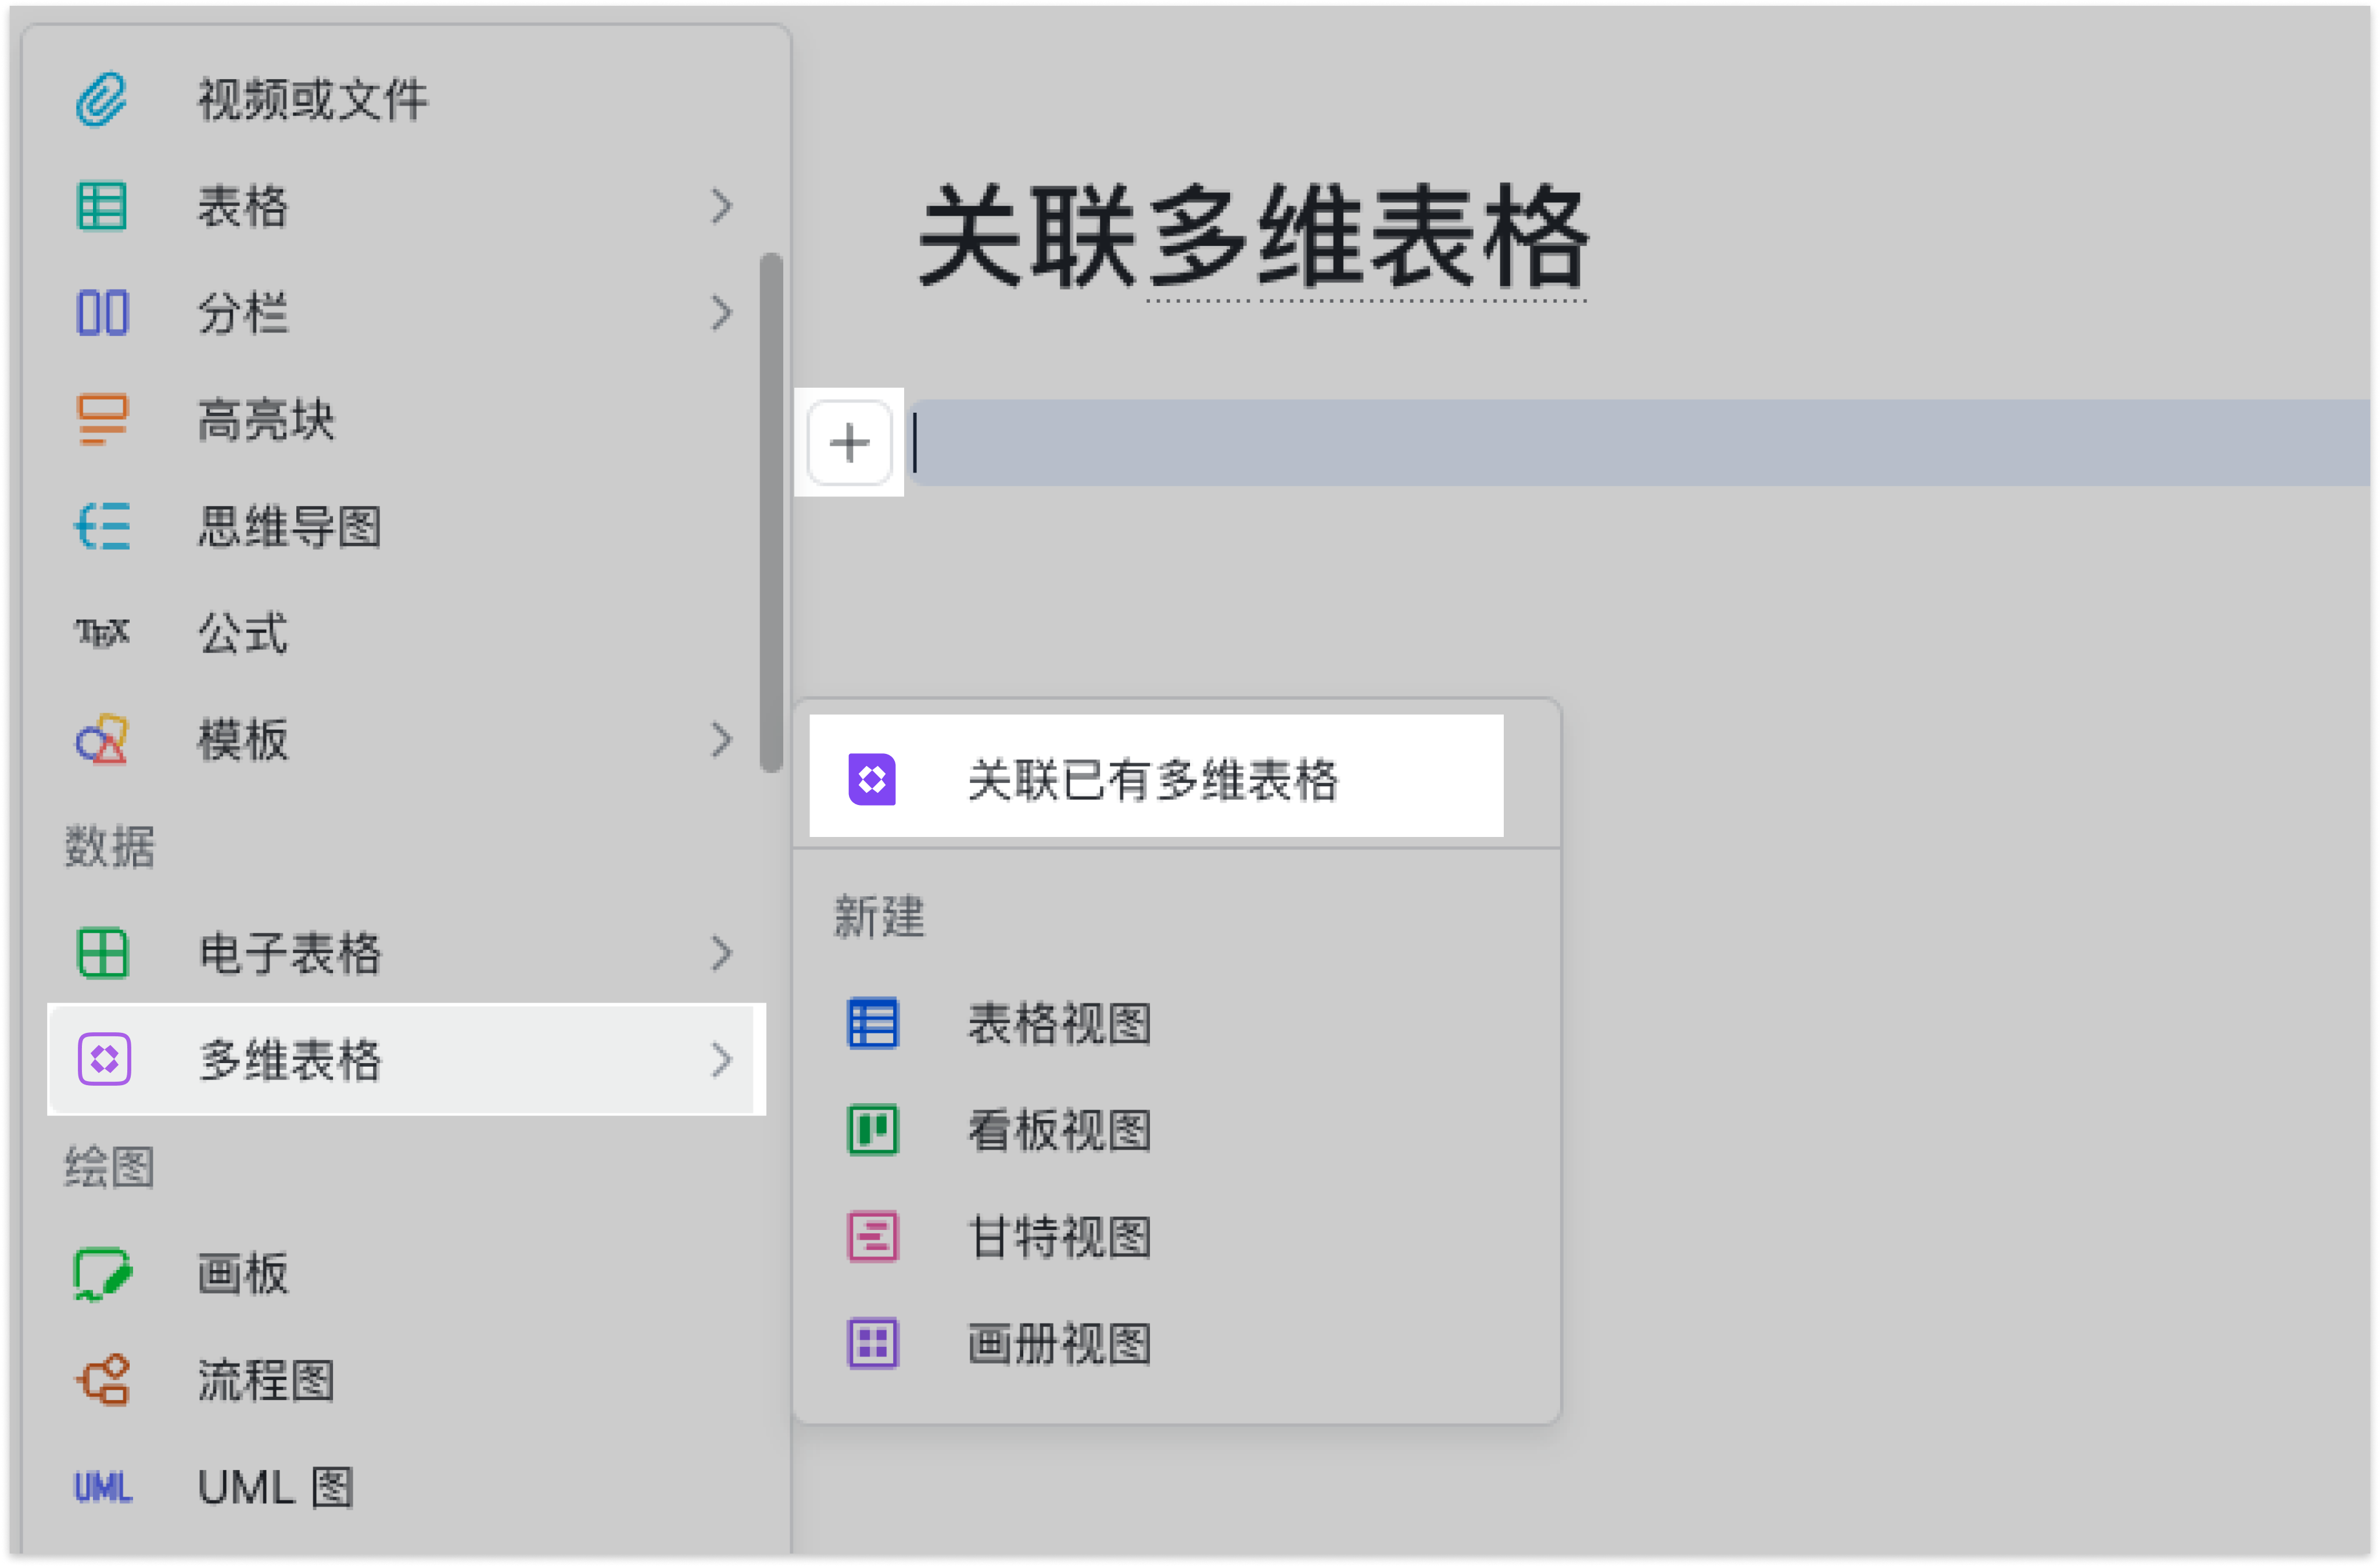Click the TeX 公式 formula icon
Viewport: 2380px width, 1567px height.
(102, 633)
